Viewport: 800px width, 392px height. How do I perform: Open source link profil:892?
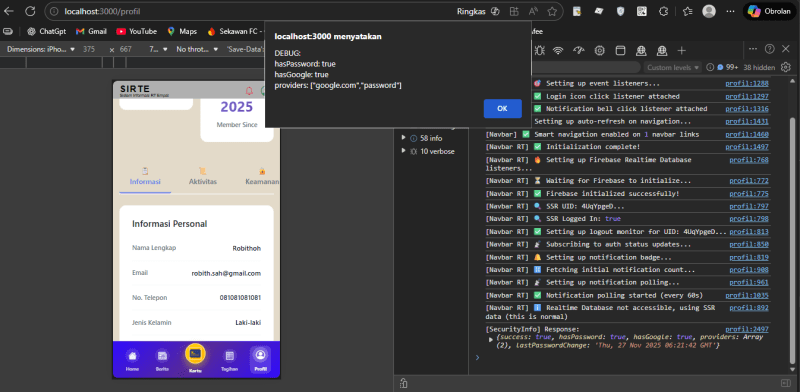click(749, 308)
